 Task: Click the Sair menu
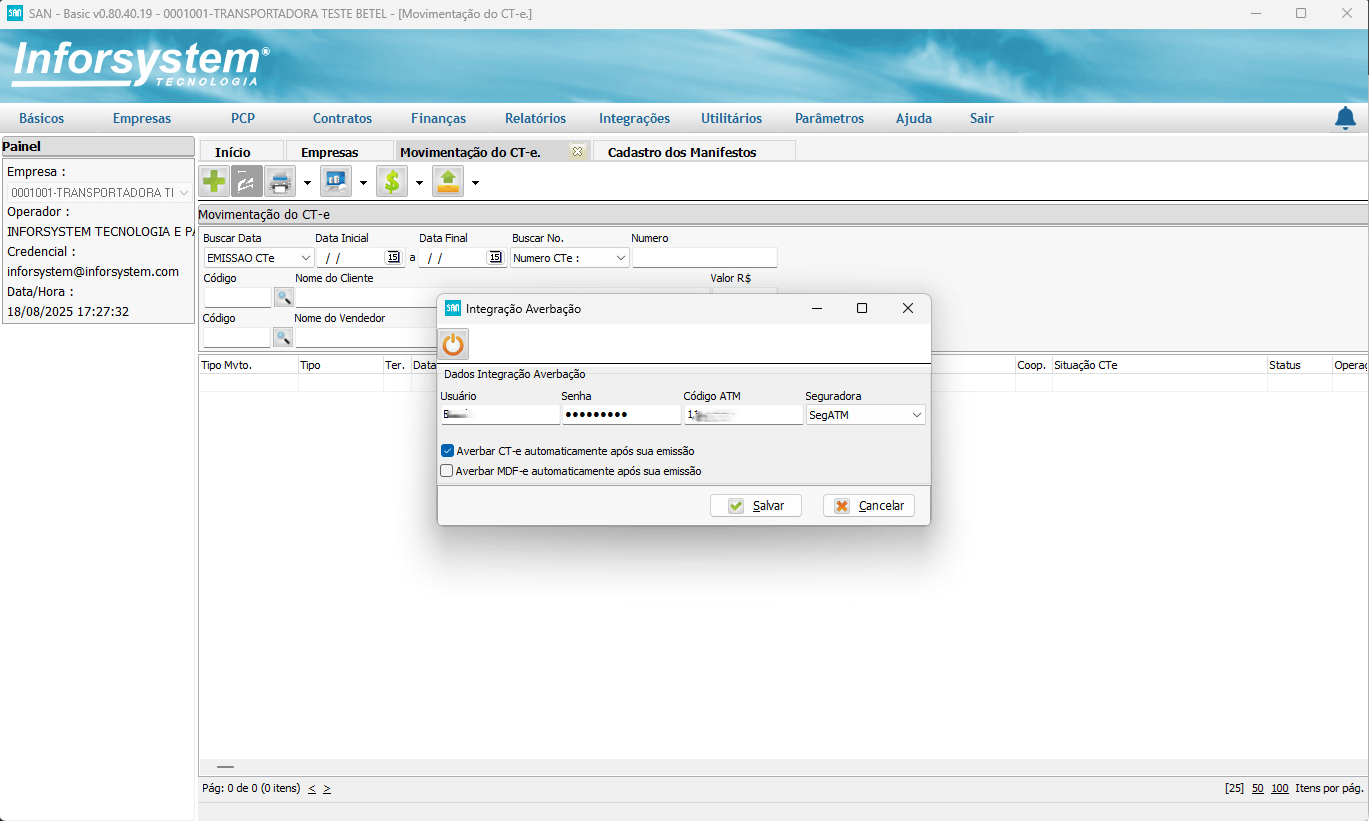click(x=982, y=118)
